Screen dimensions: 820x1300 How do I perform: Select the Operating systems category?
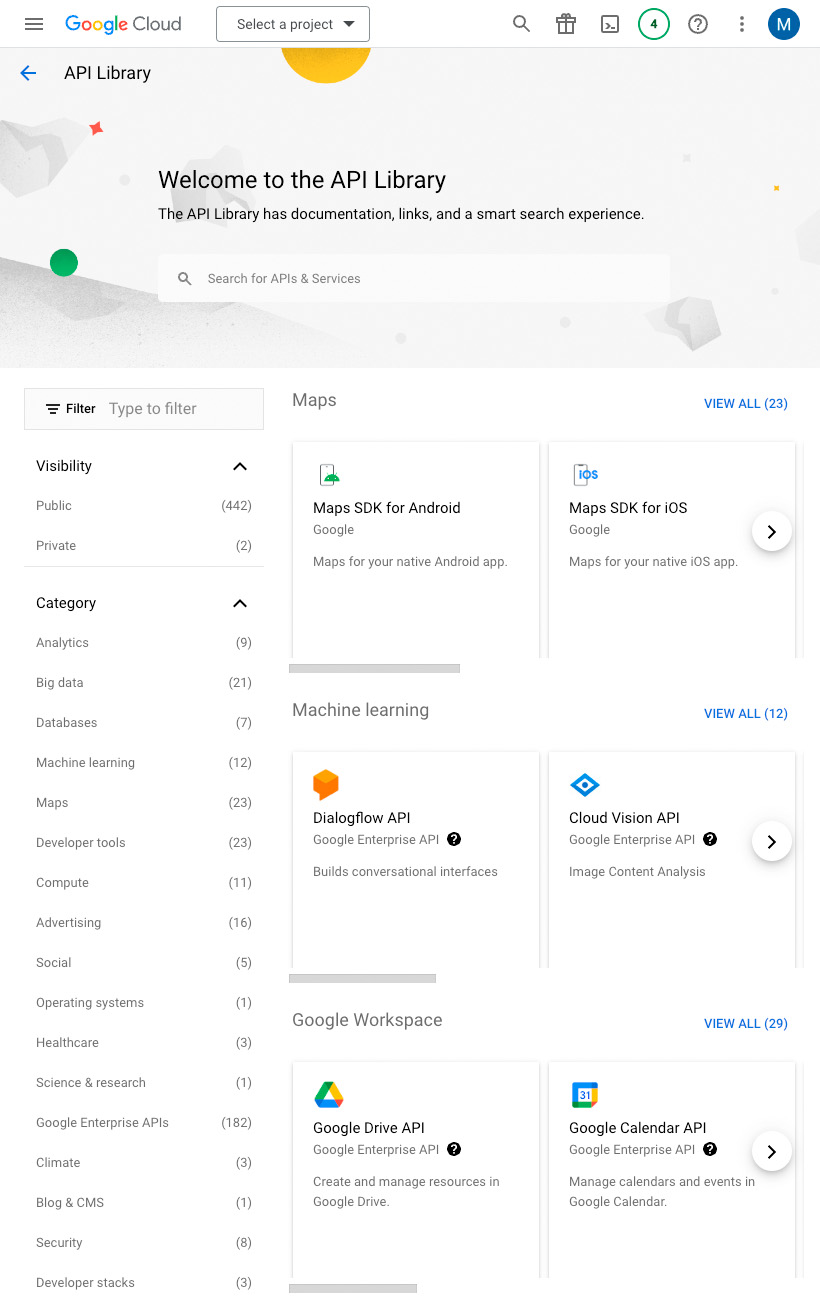pos(144,1003)
